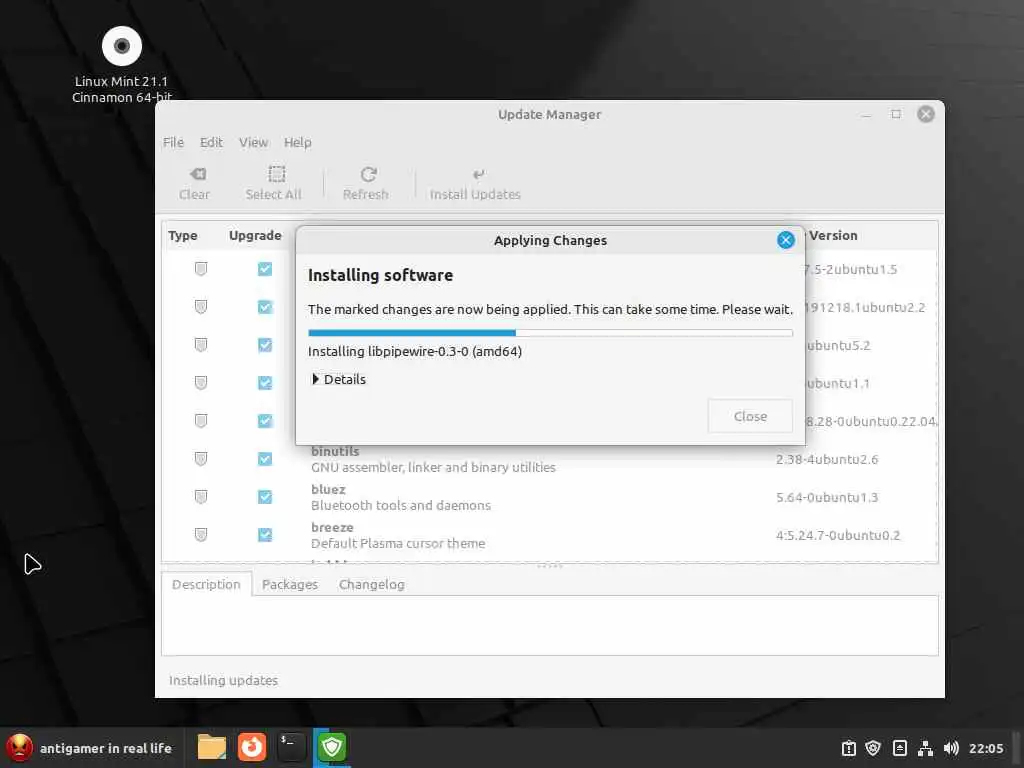The image size is (1024, 768).
Task: Open the Terminal from the taskbar
Action: pyautogui.click(x=291, y=747)
